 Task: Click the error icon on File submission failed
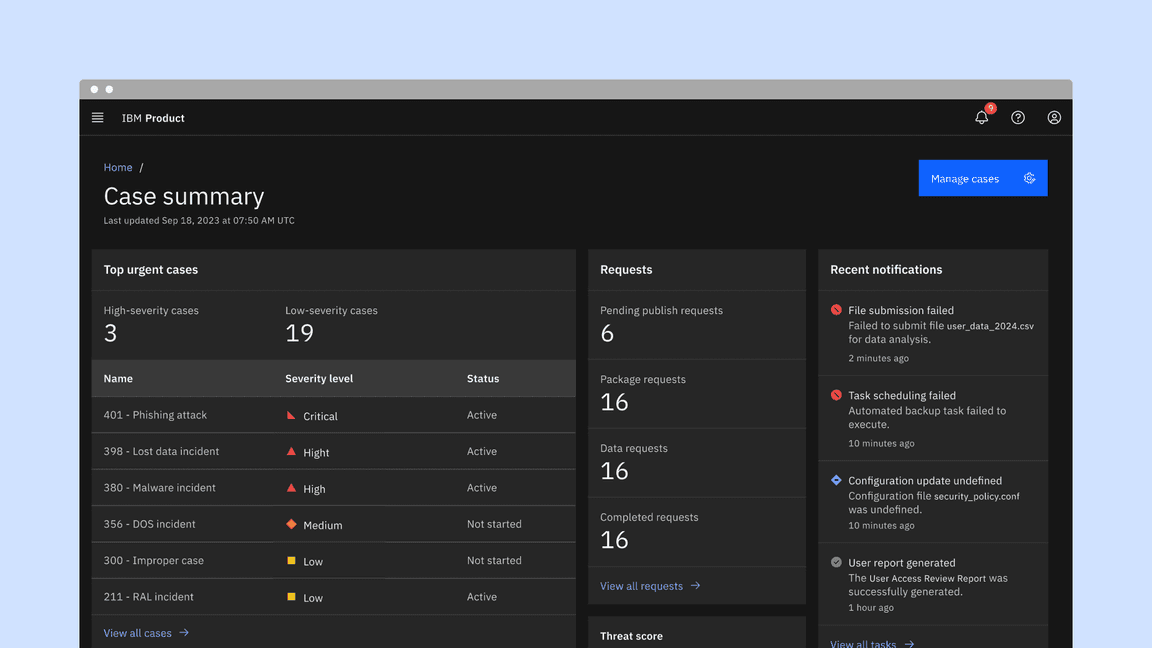[x=838, y=310]
